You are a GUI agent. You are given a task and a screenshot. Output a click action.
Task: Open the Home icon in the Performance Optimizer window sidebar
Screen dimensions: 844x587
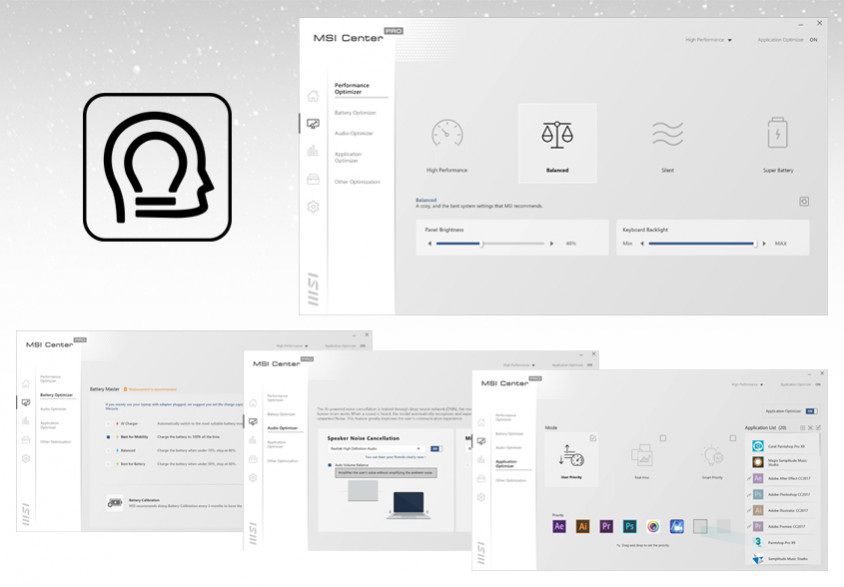point(313,96)
